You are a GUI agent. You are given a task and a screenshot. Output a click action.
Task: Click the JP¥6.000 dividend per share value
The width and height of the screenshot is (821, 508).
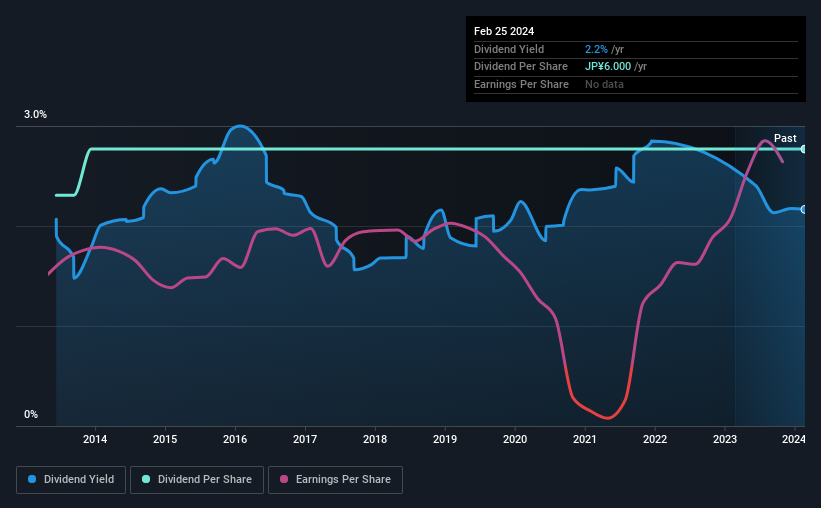click(608, 67)
